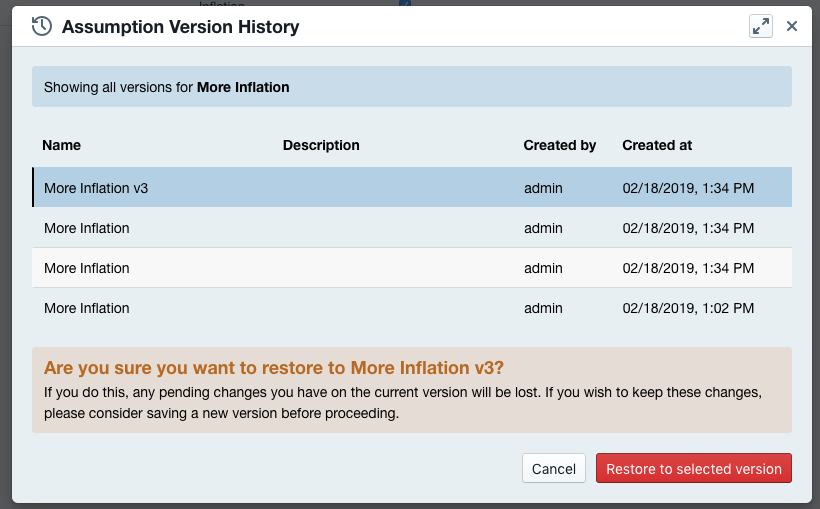
Task: Click the pending changes warning paragraph
Action: click(400, 400)
